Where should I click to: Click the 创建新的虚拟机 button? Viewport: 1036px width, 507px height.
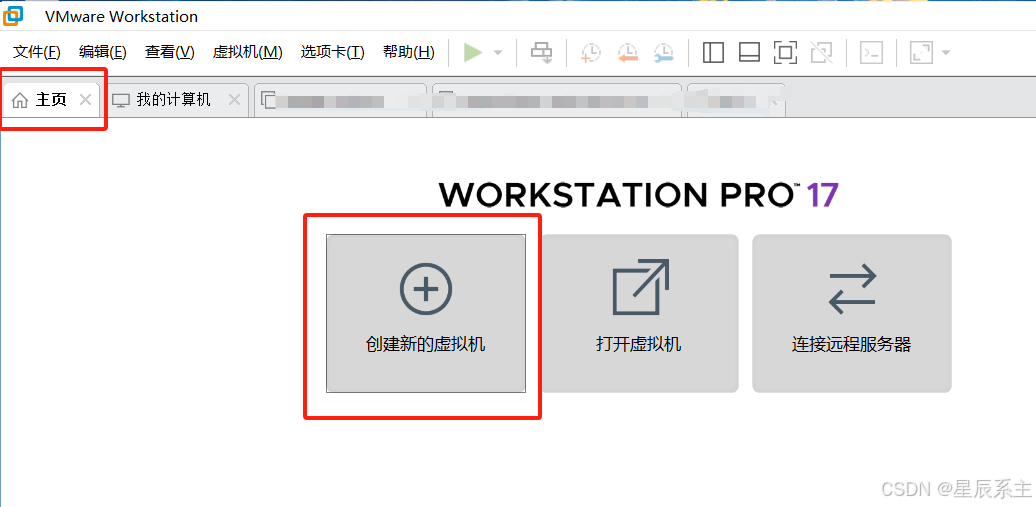coord(426,313)
